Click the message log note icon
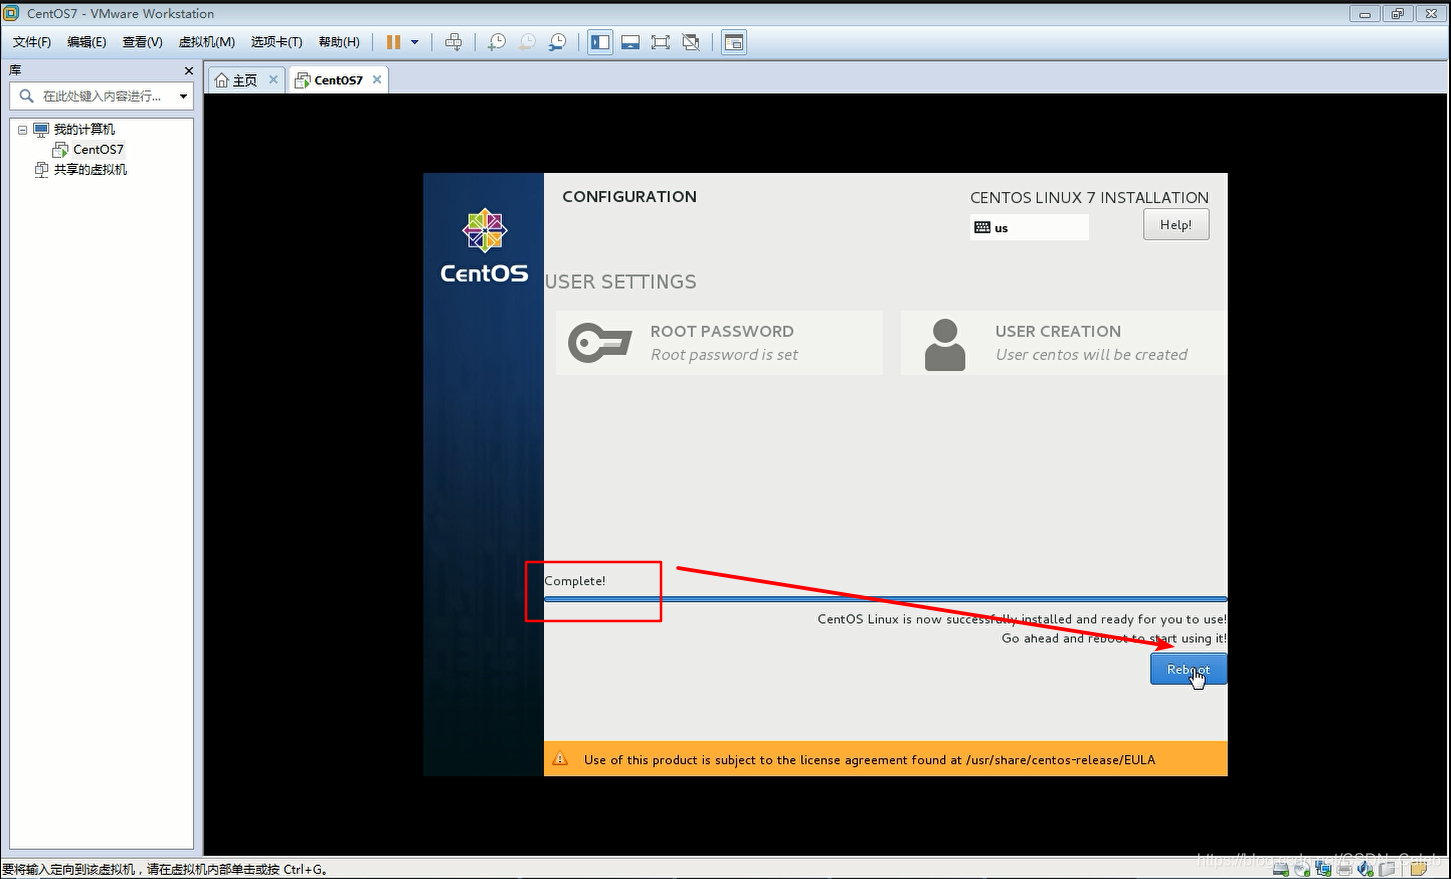Viewport: 1451px width, 879px height. coord(1418,869)
